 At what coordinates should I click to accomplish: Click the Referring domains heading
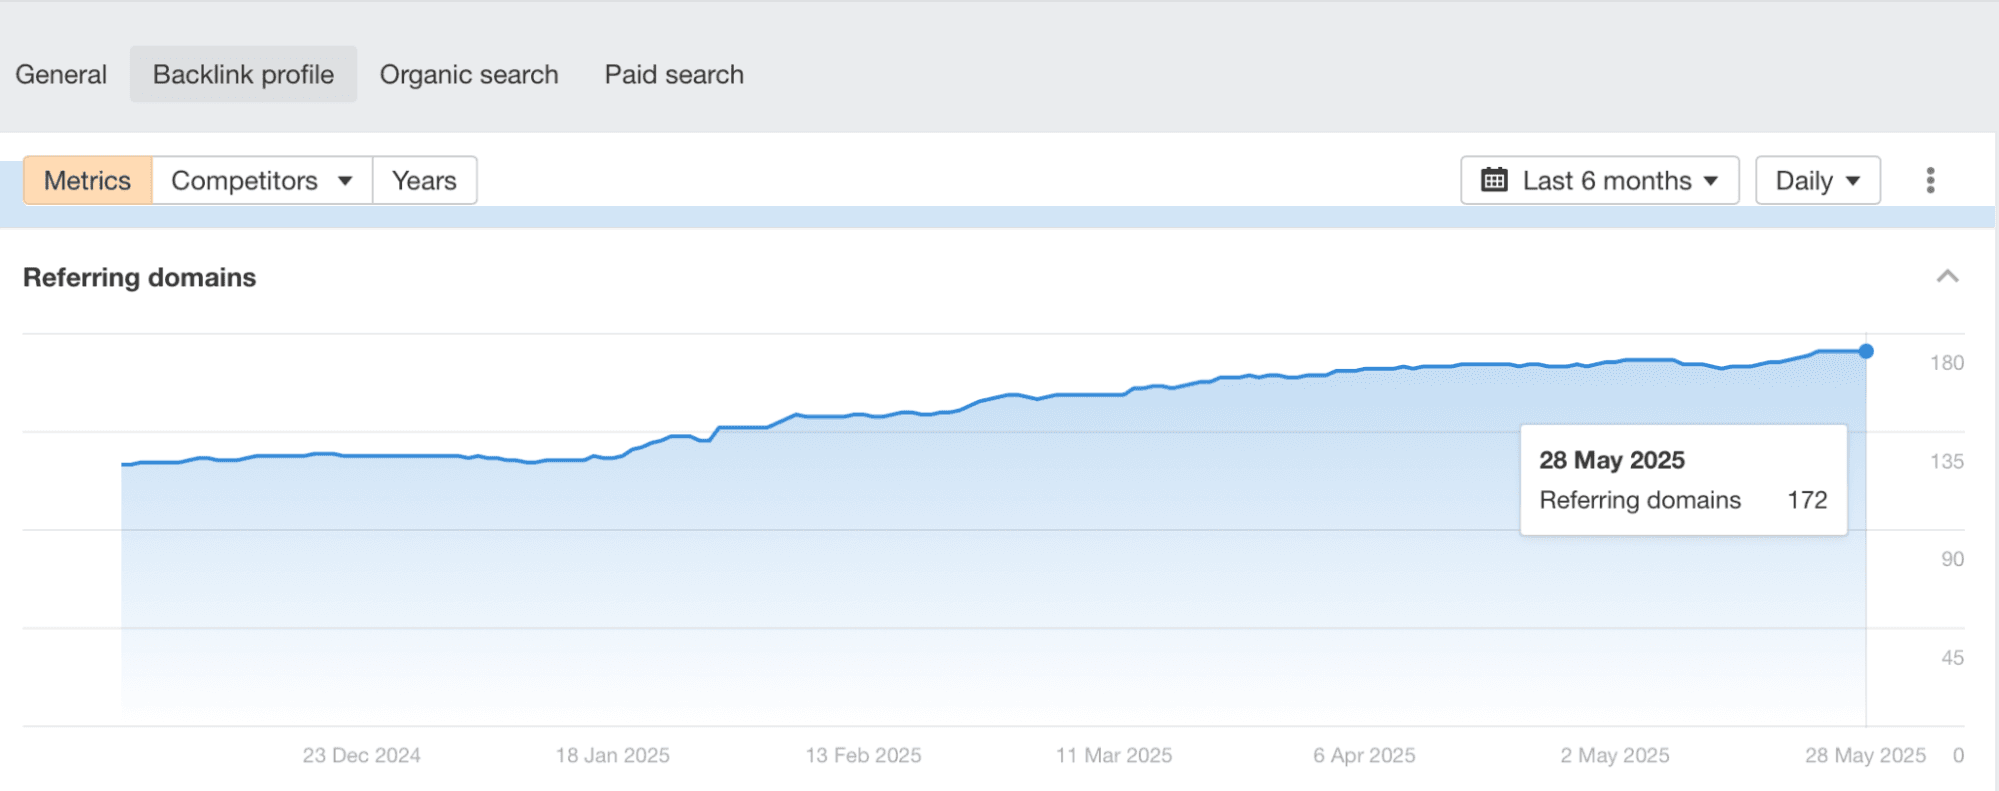(x=140, y=277)
